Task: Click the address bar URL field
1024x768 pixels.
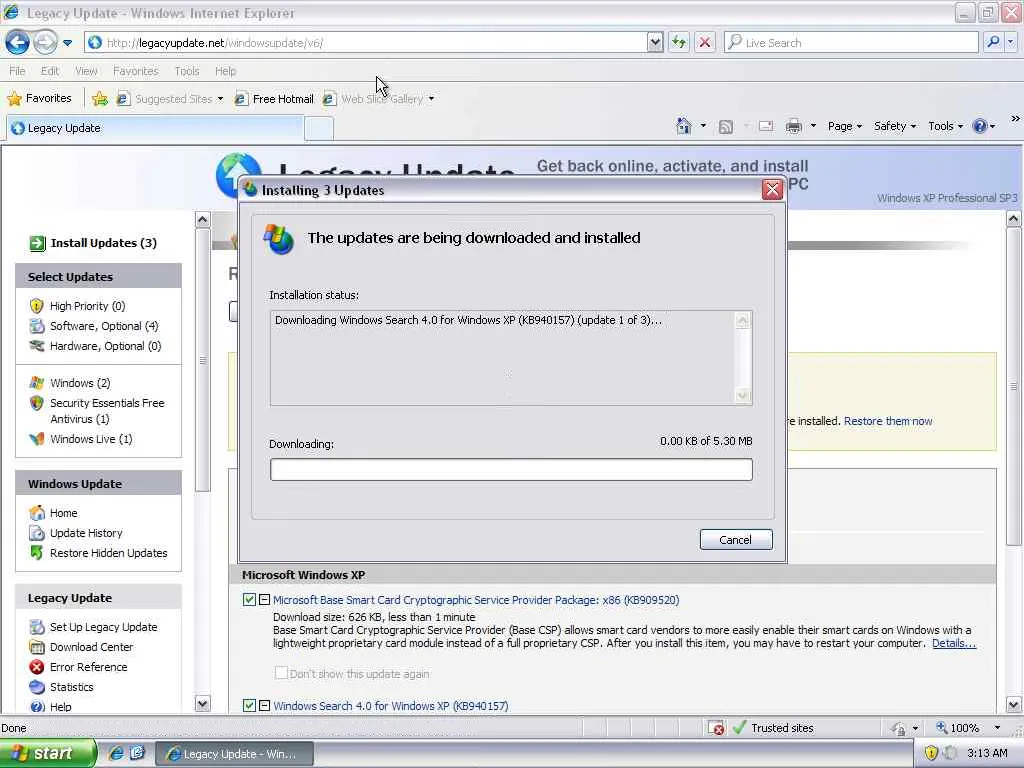Action: (366, 43)
